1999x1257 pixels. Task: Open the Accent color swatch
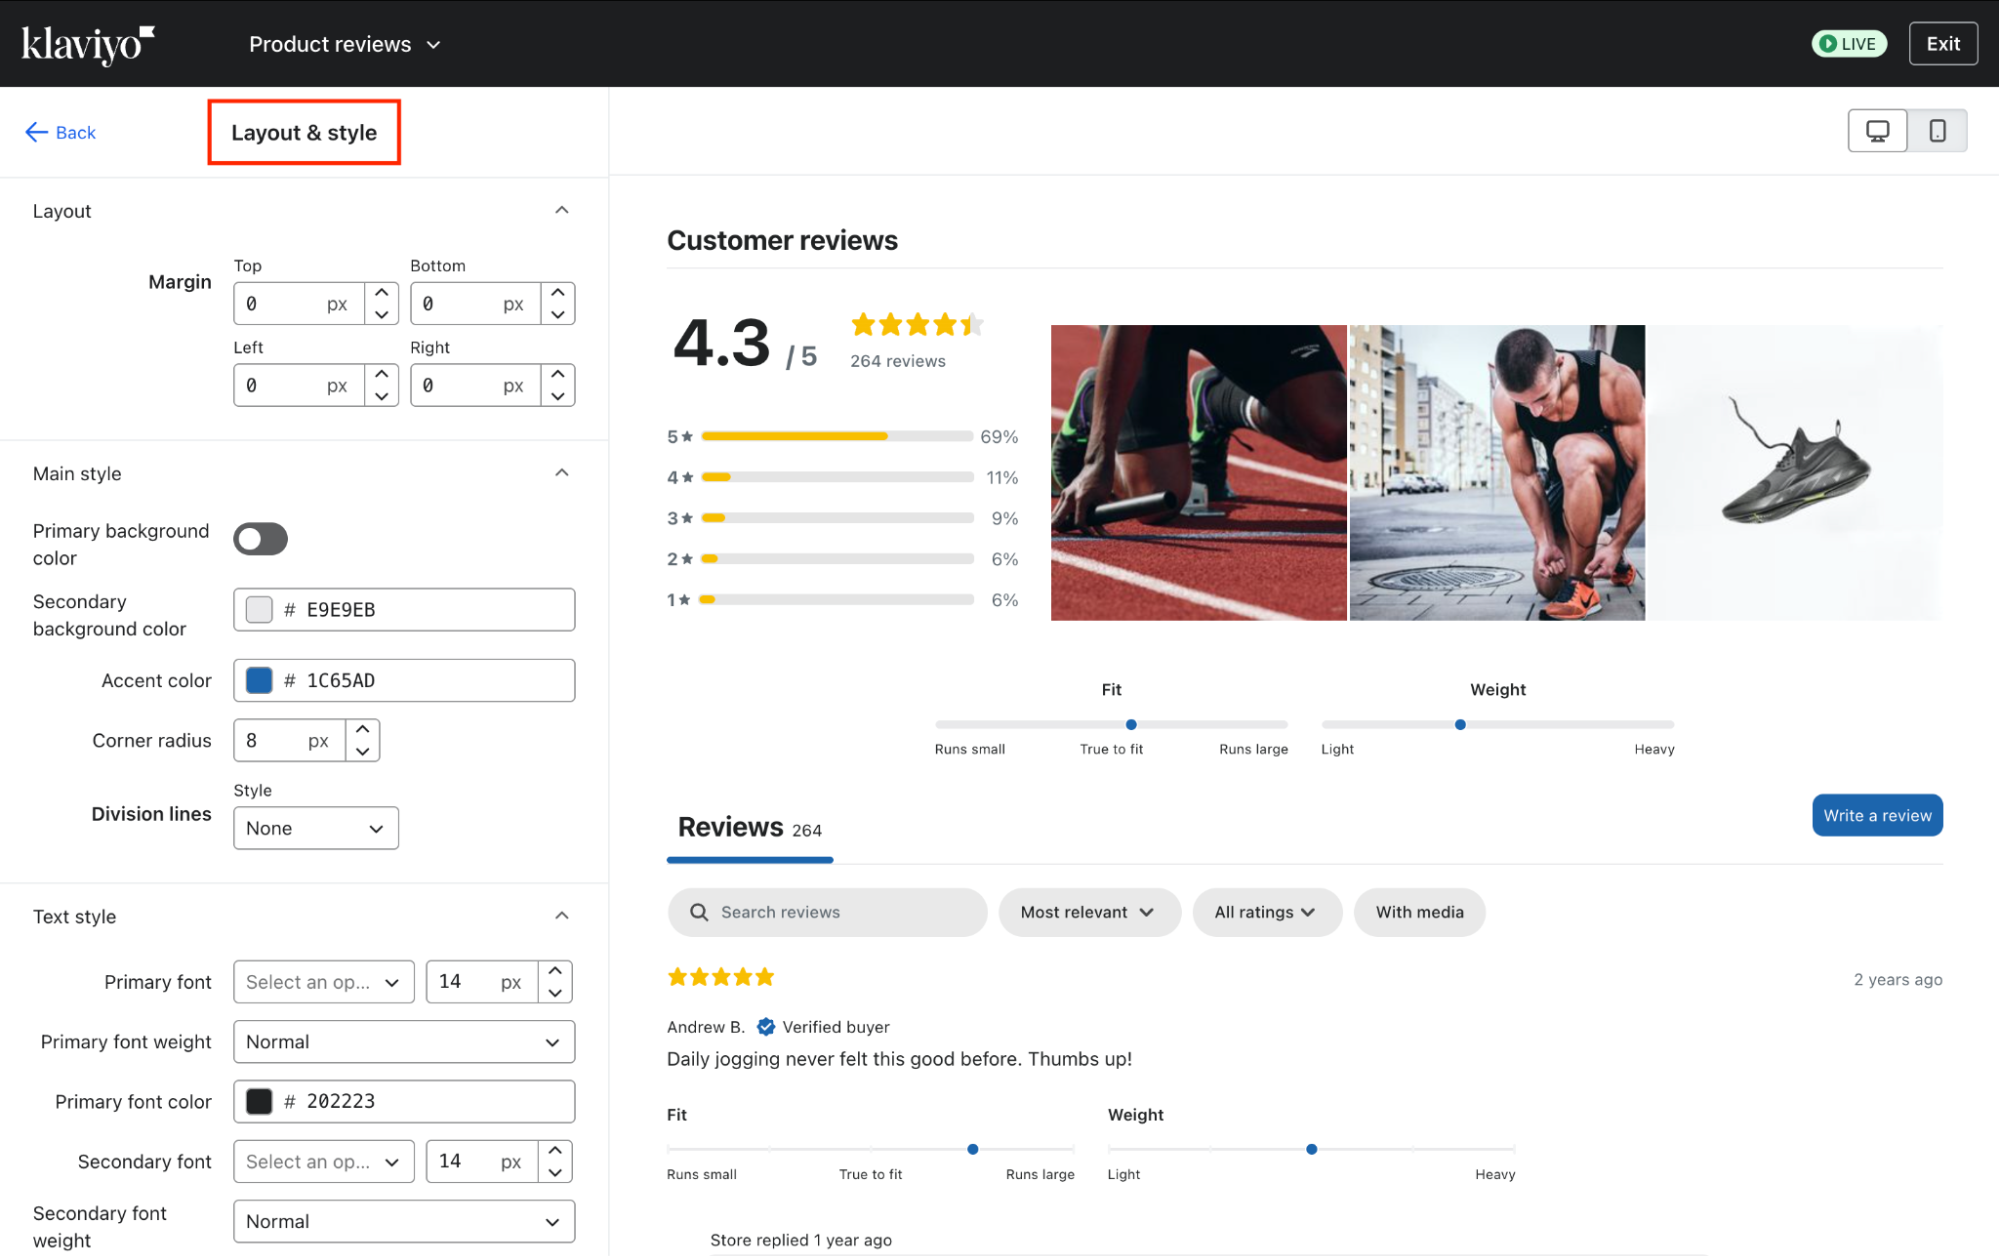pyautogui.click(x=259, y=680)
